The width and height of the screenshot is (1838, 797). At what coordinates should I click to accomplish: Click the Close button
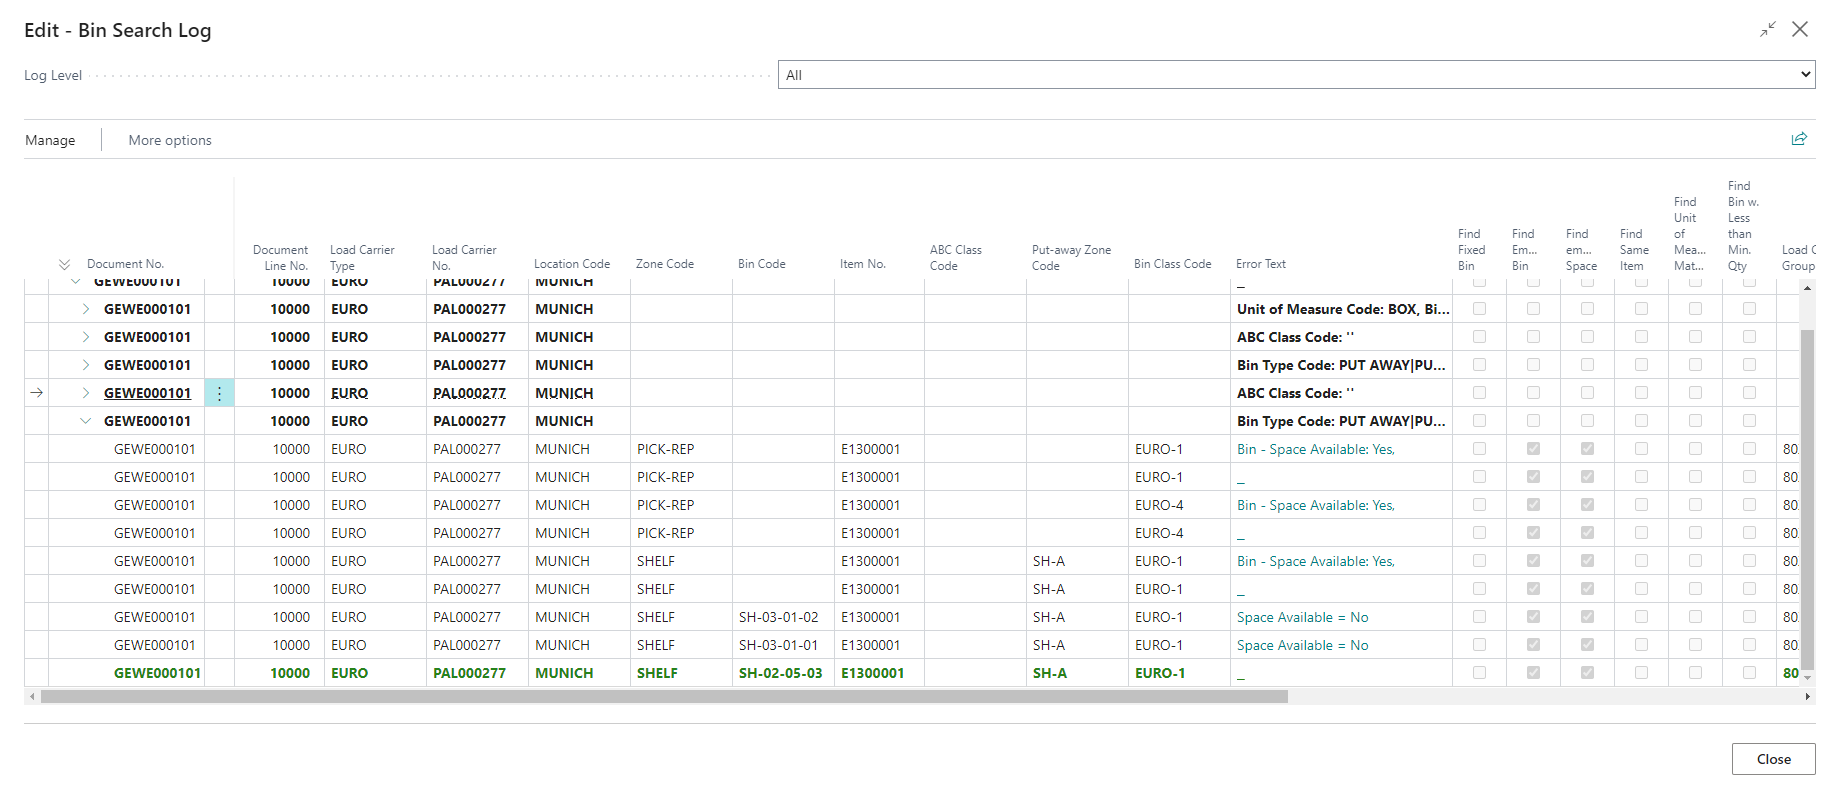pos(1773,759)
